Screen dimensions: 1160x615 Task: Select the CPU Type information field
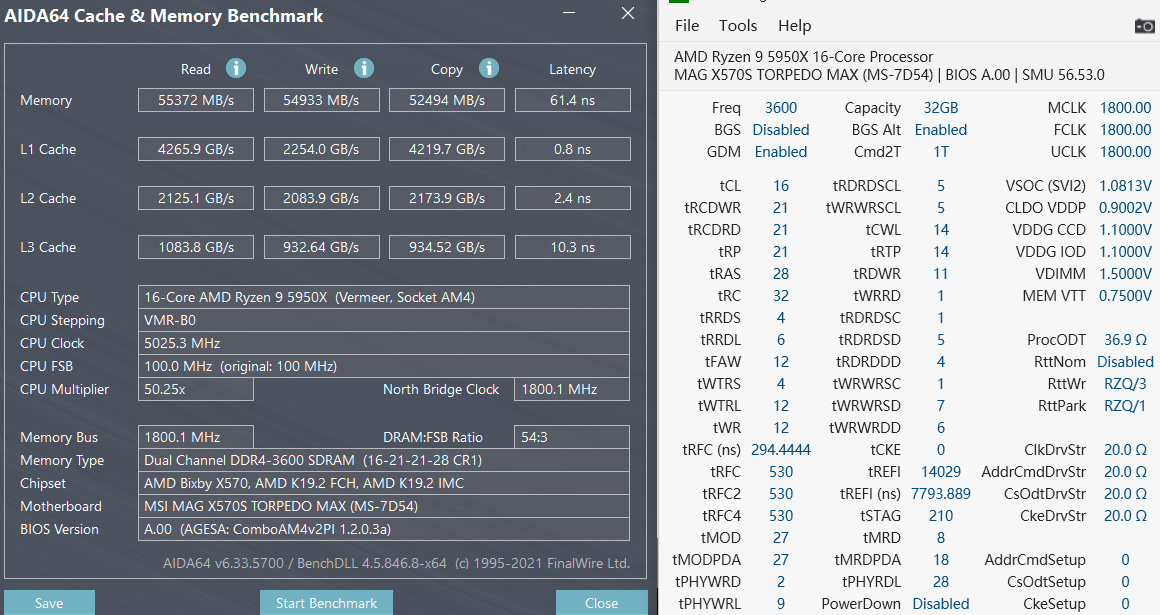[x=384, y=297]
